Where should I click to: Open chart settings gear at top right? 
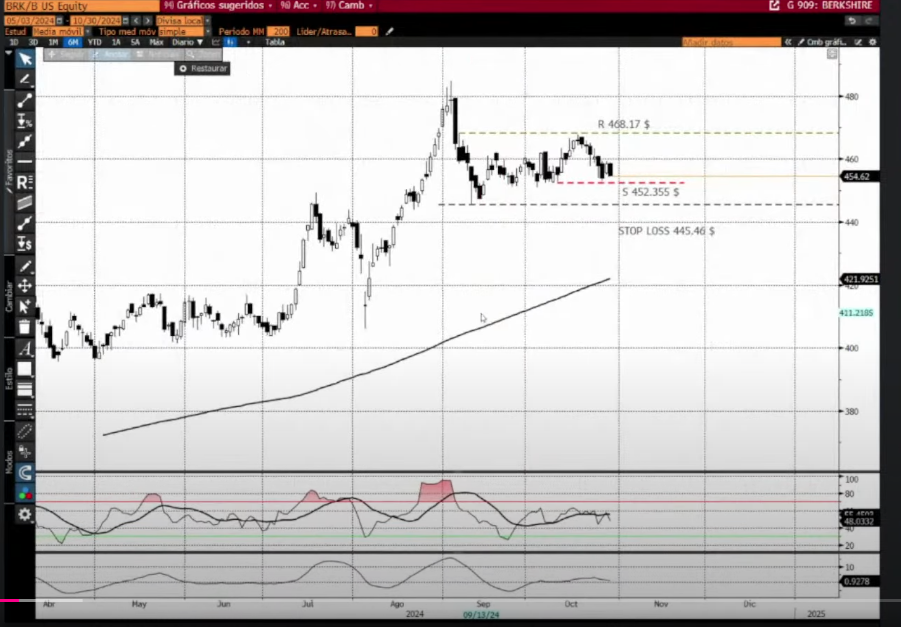tap(872, 42)
